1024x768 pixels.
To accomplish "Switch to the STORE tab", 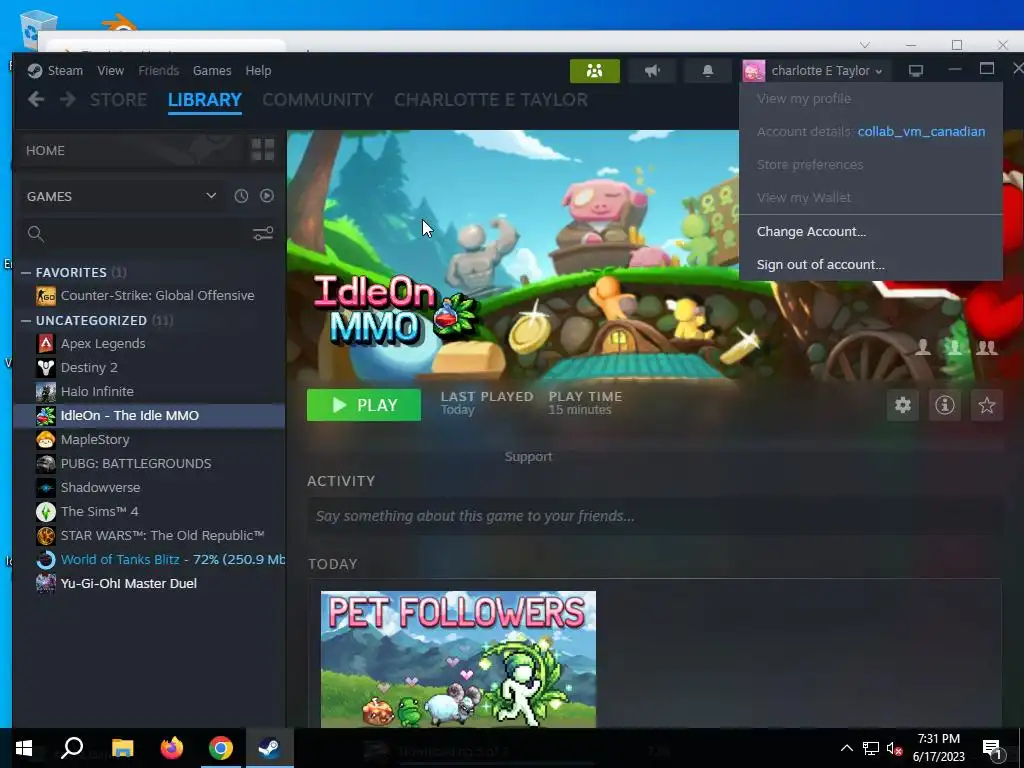I will pyautogui.click(x=118, y=100).
